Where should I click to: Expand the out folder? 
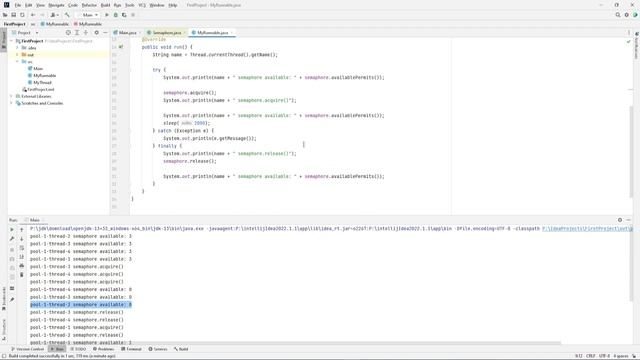pos(18,55)
